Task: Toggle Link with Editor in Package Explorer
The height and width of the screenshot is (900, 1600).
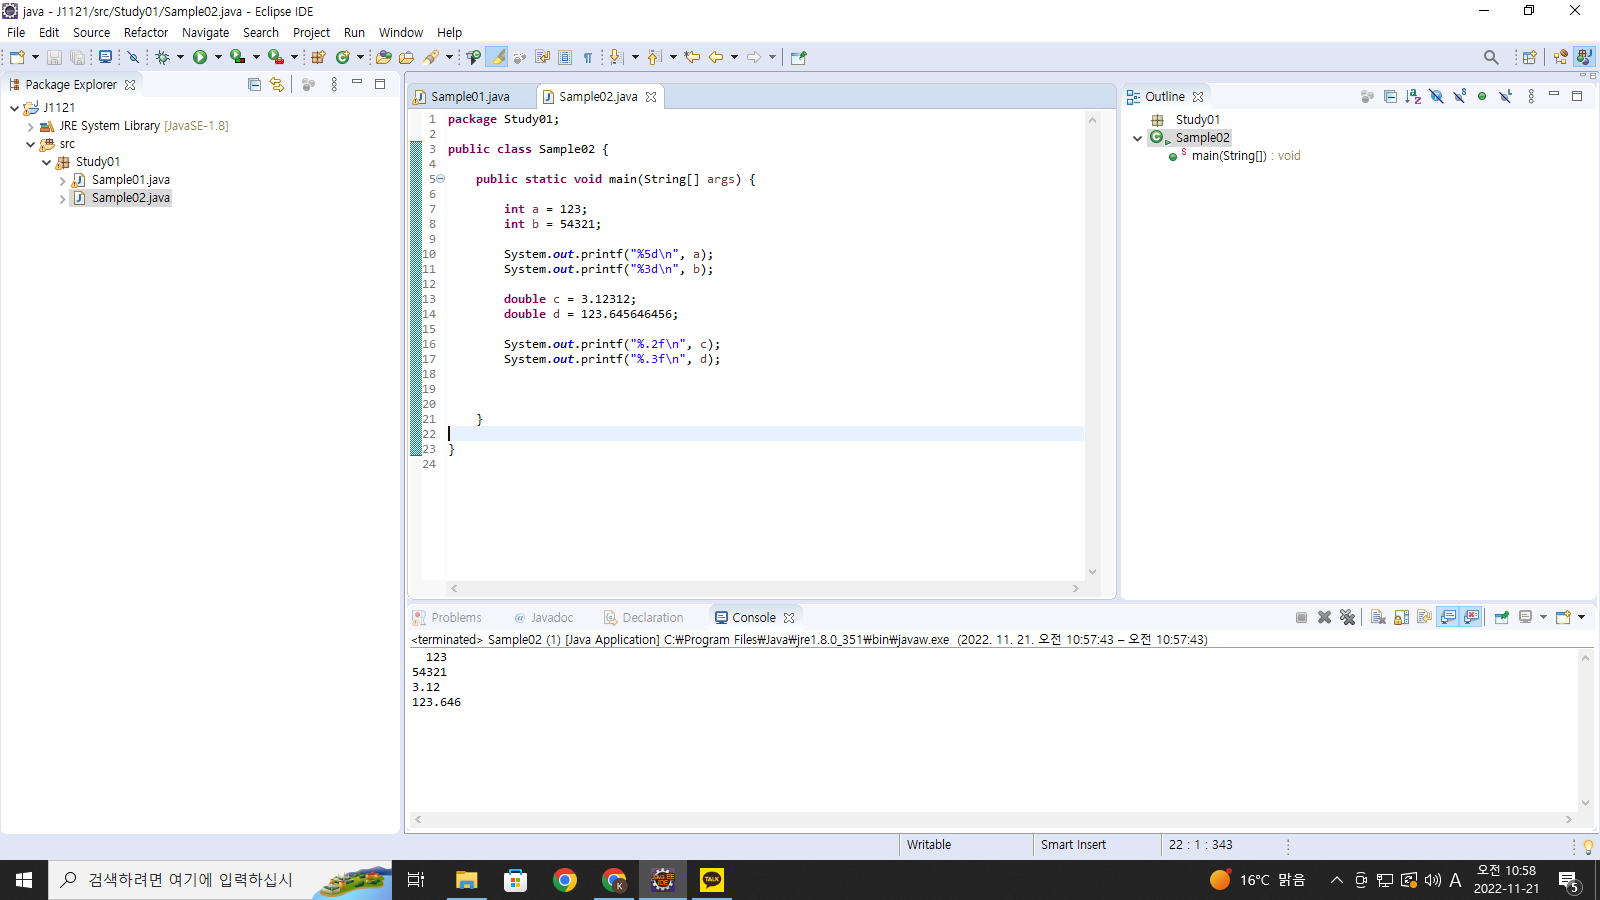Action: pos(277,85)
